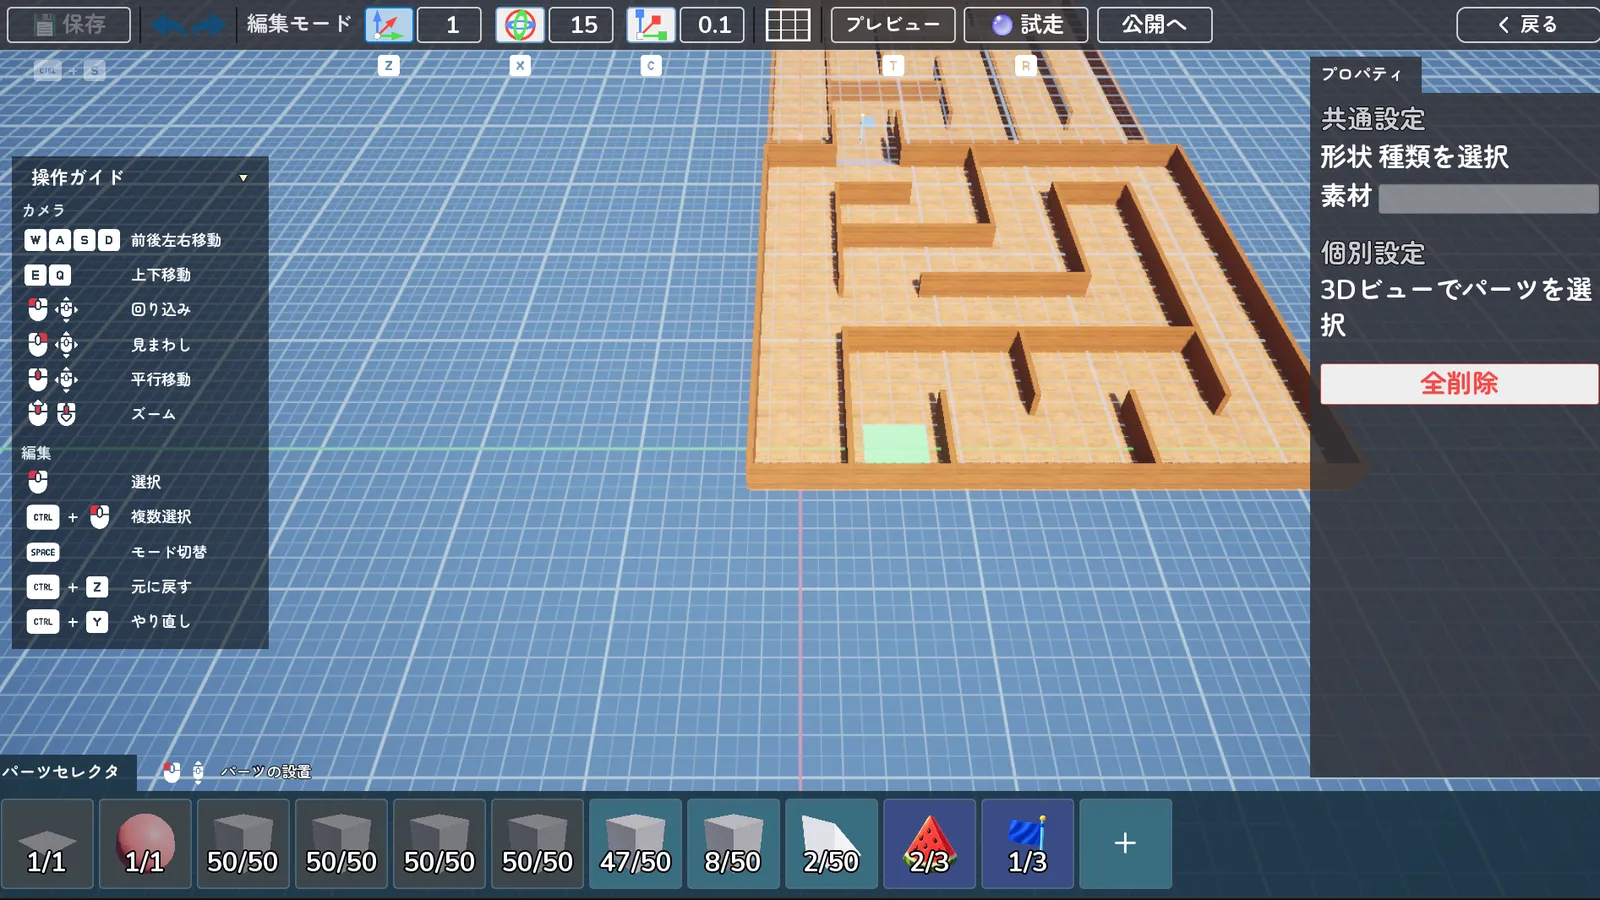Select the flat floor part 1/1
This screenshot has width=1600, height=900.
tap(47, 843)
